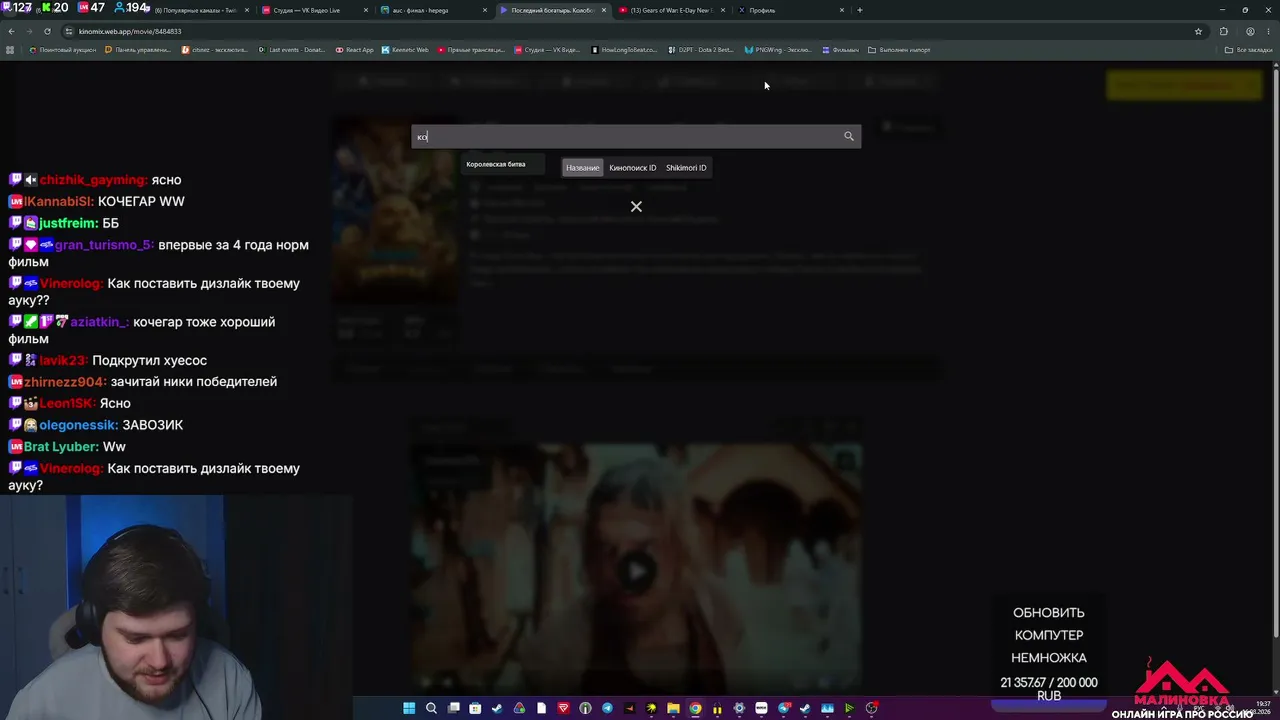Switch to the Gears of War: E-Day tab
1280x720 pixels.
670,10
